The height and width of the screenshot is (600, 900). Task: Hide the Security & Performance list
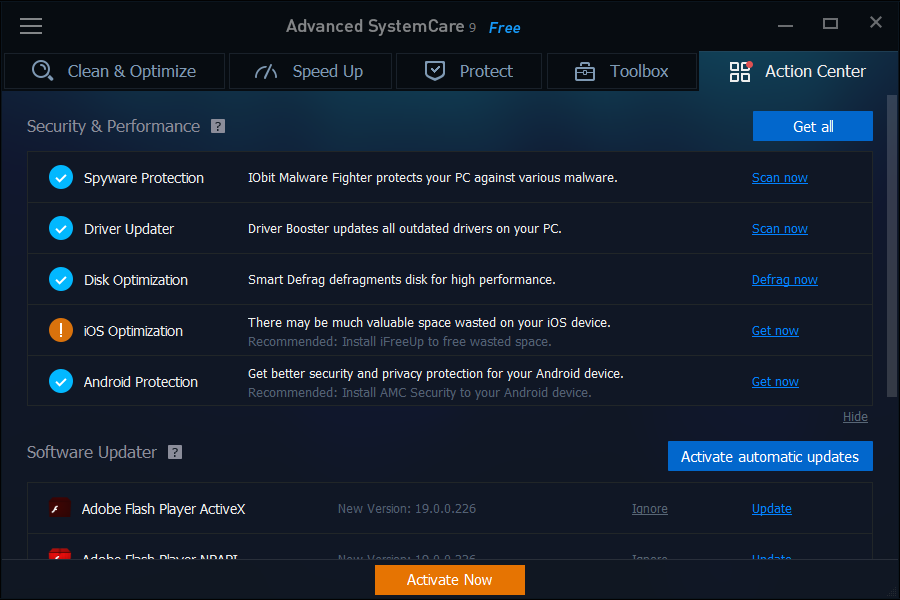click(855, 417)
